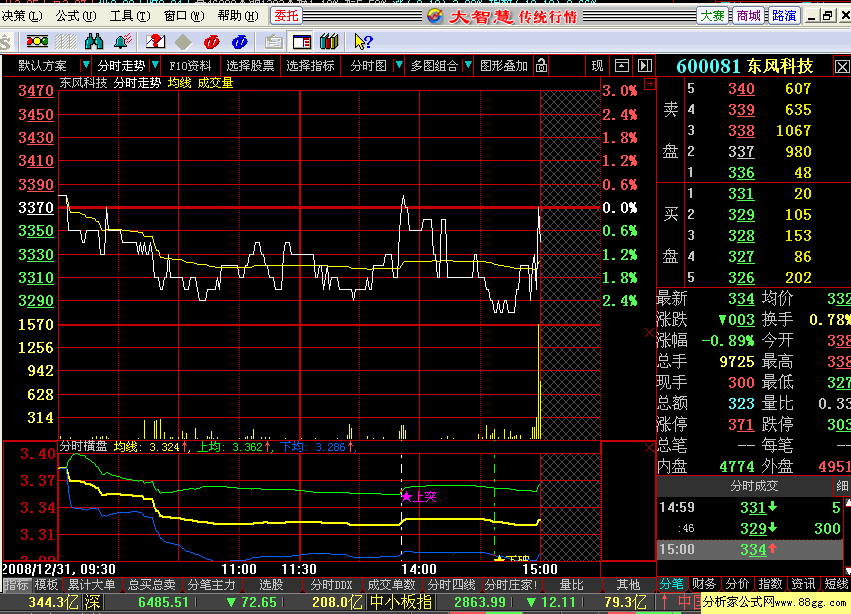Click the traffic light icon in toolbar

pyautogui.click(x=37, y=41)
